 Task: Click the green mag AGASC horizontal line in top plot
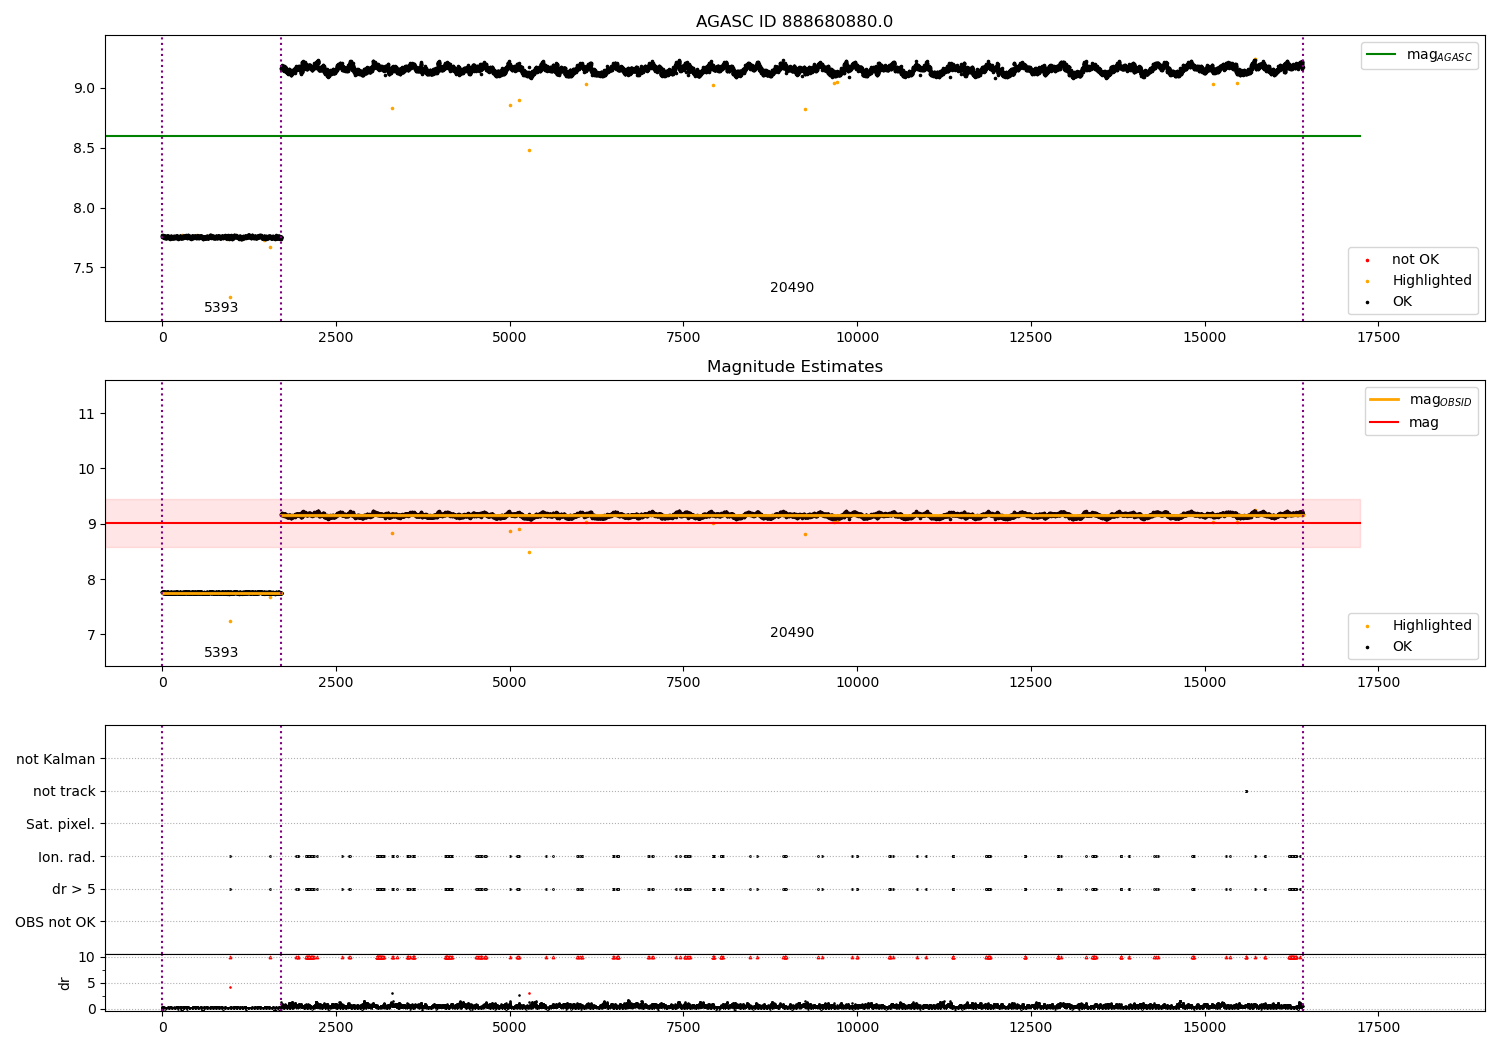(x=732, y=136)
